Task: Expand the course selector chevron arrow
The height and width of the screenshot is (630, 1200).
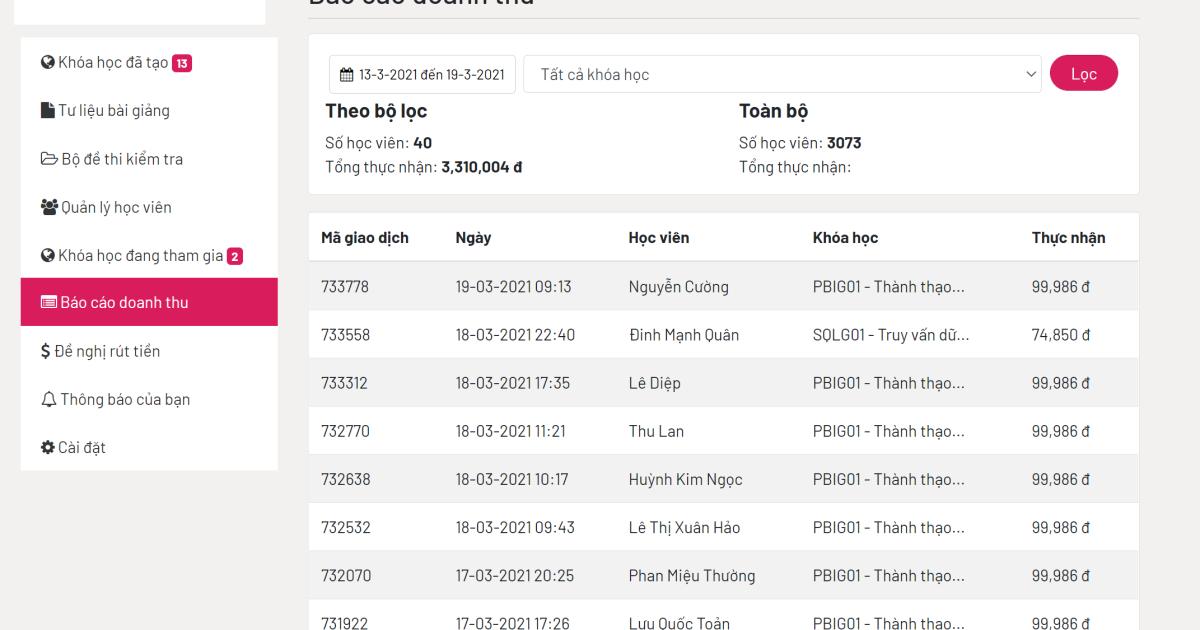Action: pos(1031,73)
